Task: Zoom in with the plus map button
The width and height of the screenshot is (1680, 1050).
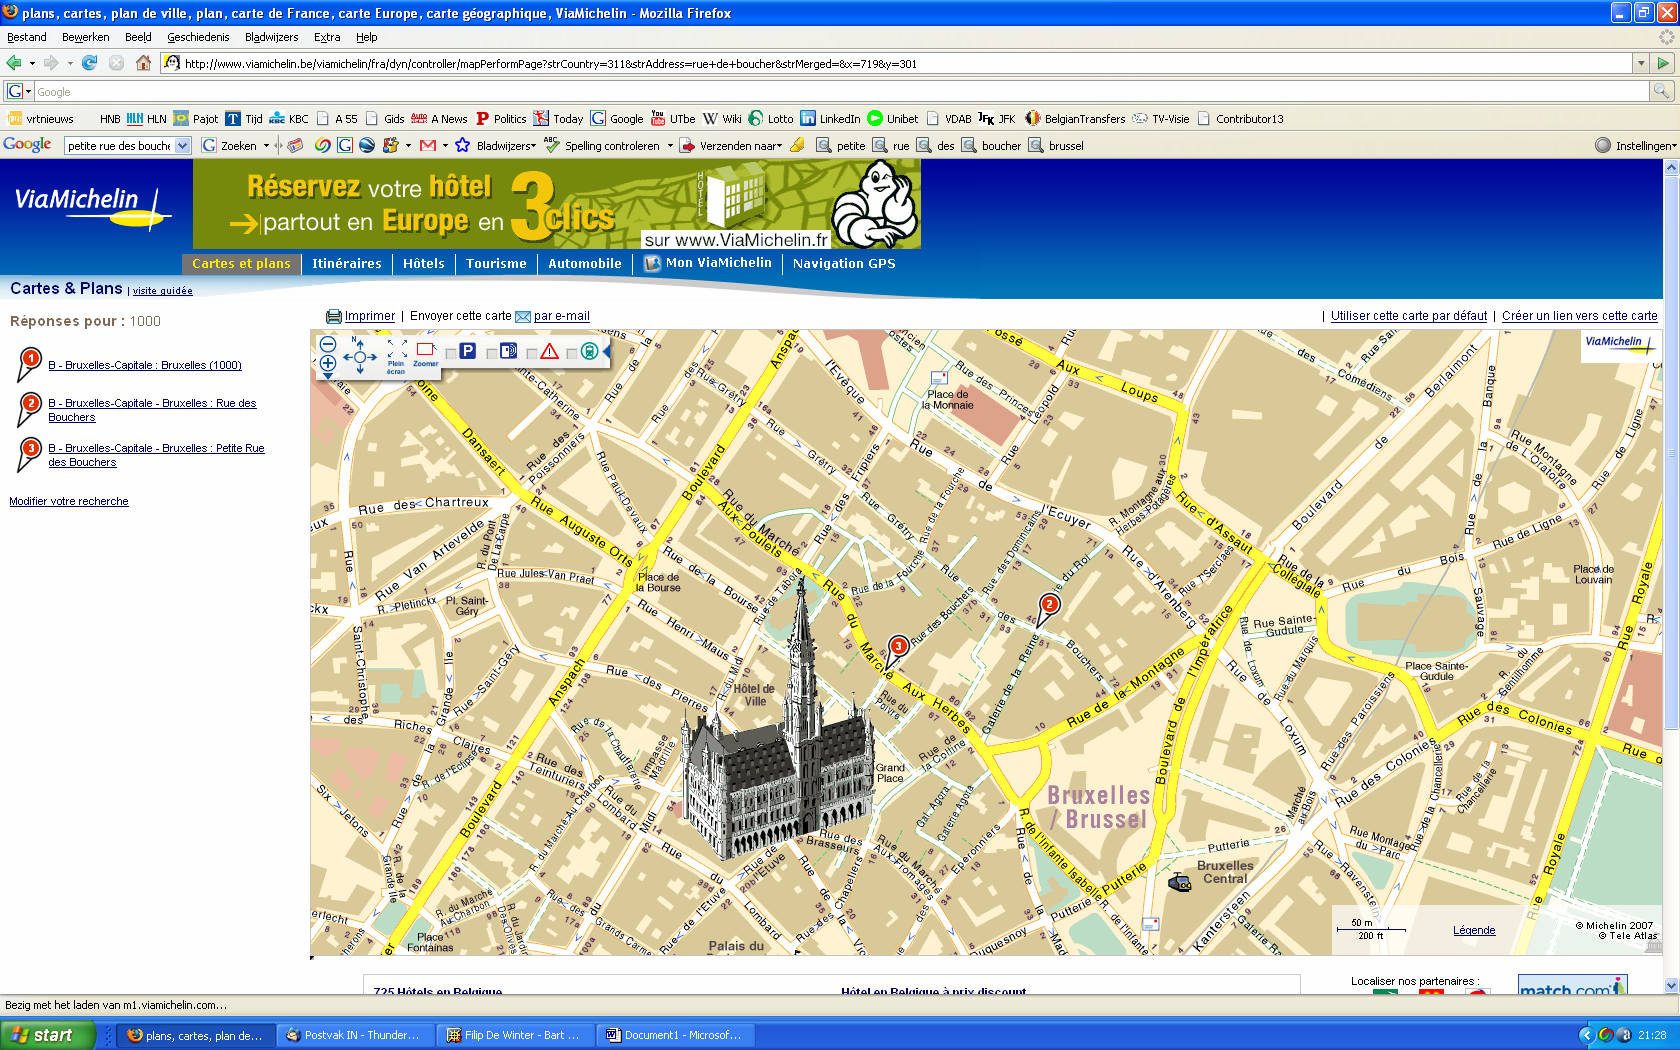Action: (327, 363)
